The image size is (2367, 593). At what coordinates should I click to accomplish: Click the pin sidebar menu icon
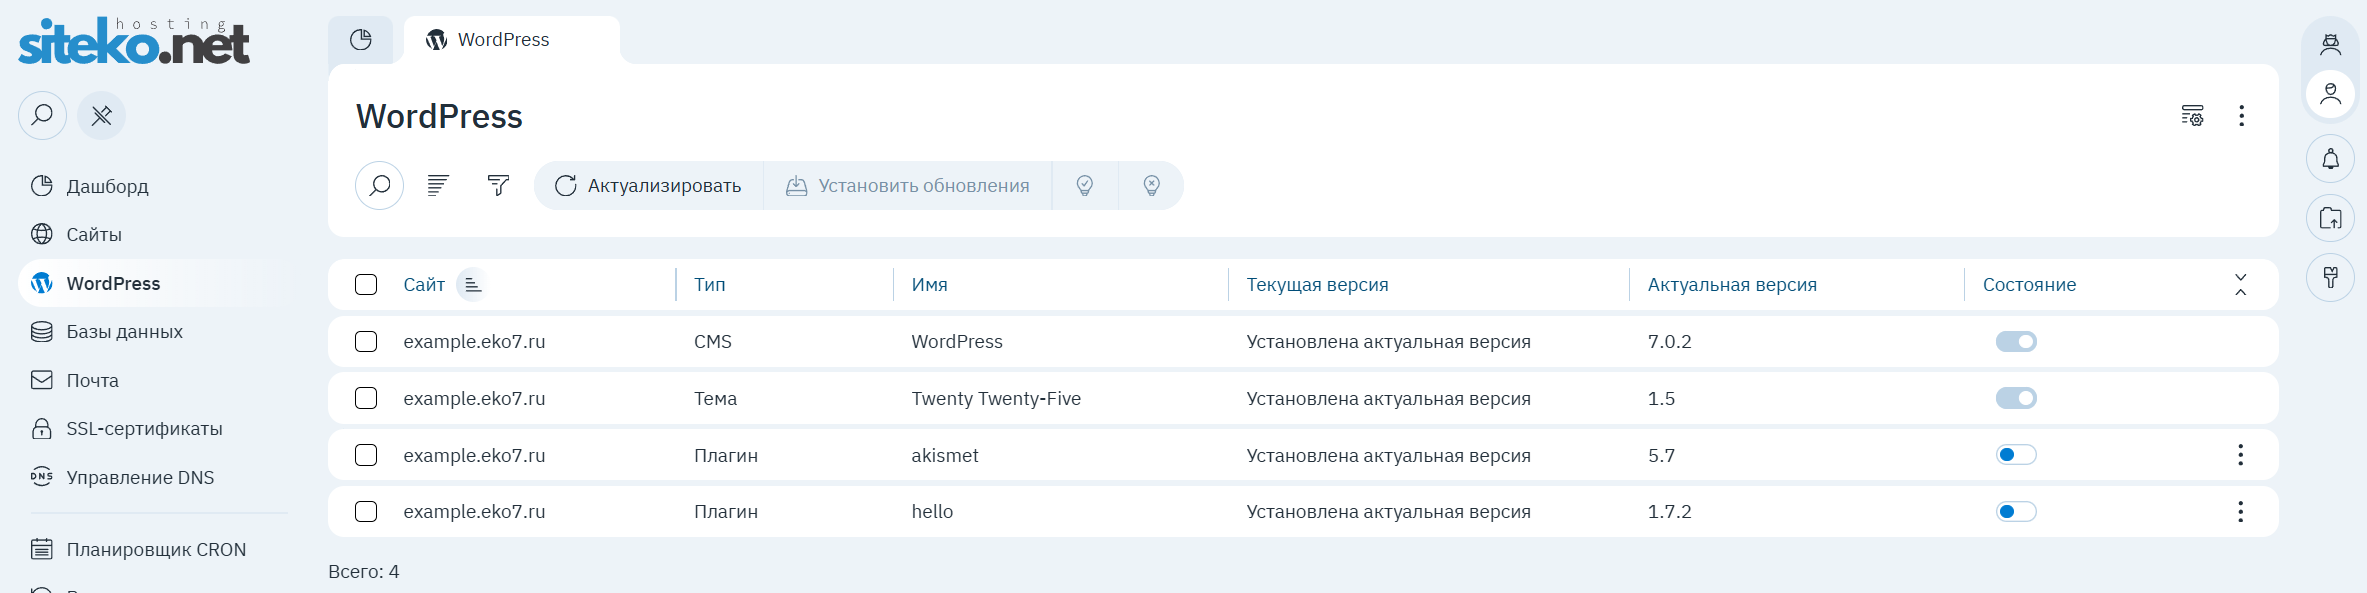coord(102,115)
